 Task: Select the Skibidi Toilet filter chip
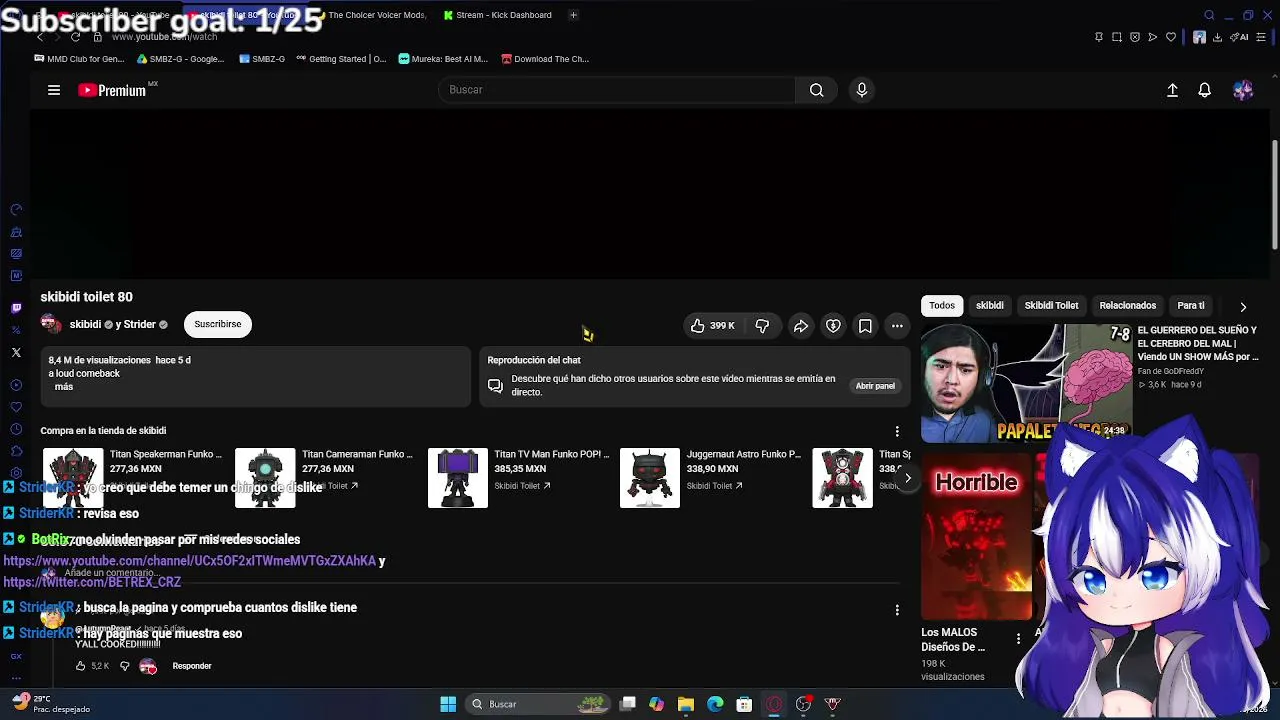click(1051, 306)
